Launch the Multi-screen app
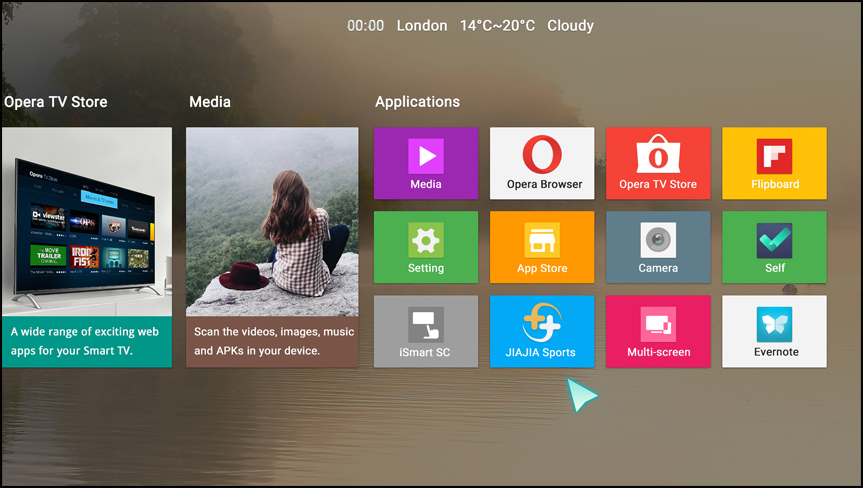The width and height of the screenshot is (863, 488). 658,331
